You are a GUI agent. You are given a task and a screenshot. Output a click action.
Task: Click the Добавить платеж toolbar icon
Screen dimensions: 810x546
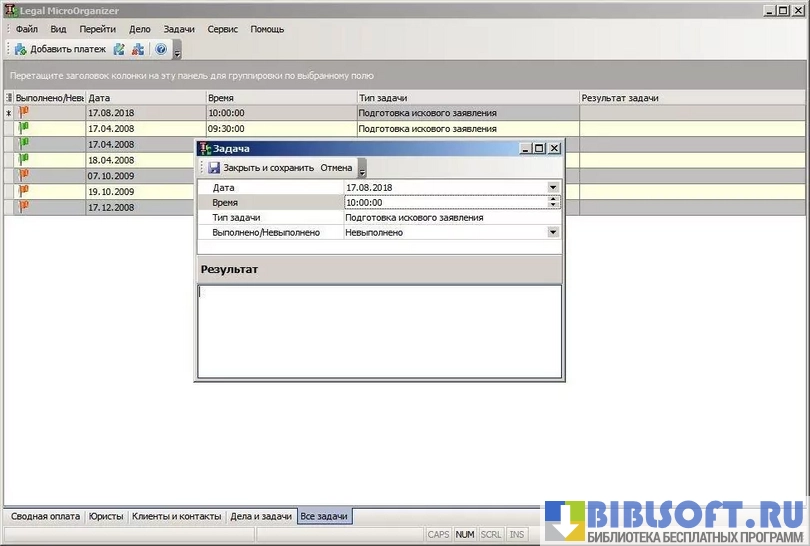20,49
